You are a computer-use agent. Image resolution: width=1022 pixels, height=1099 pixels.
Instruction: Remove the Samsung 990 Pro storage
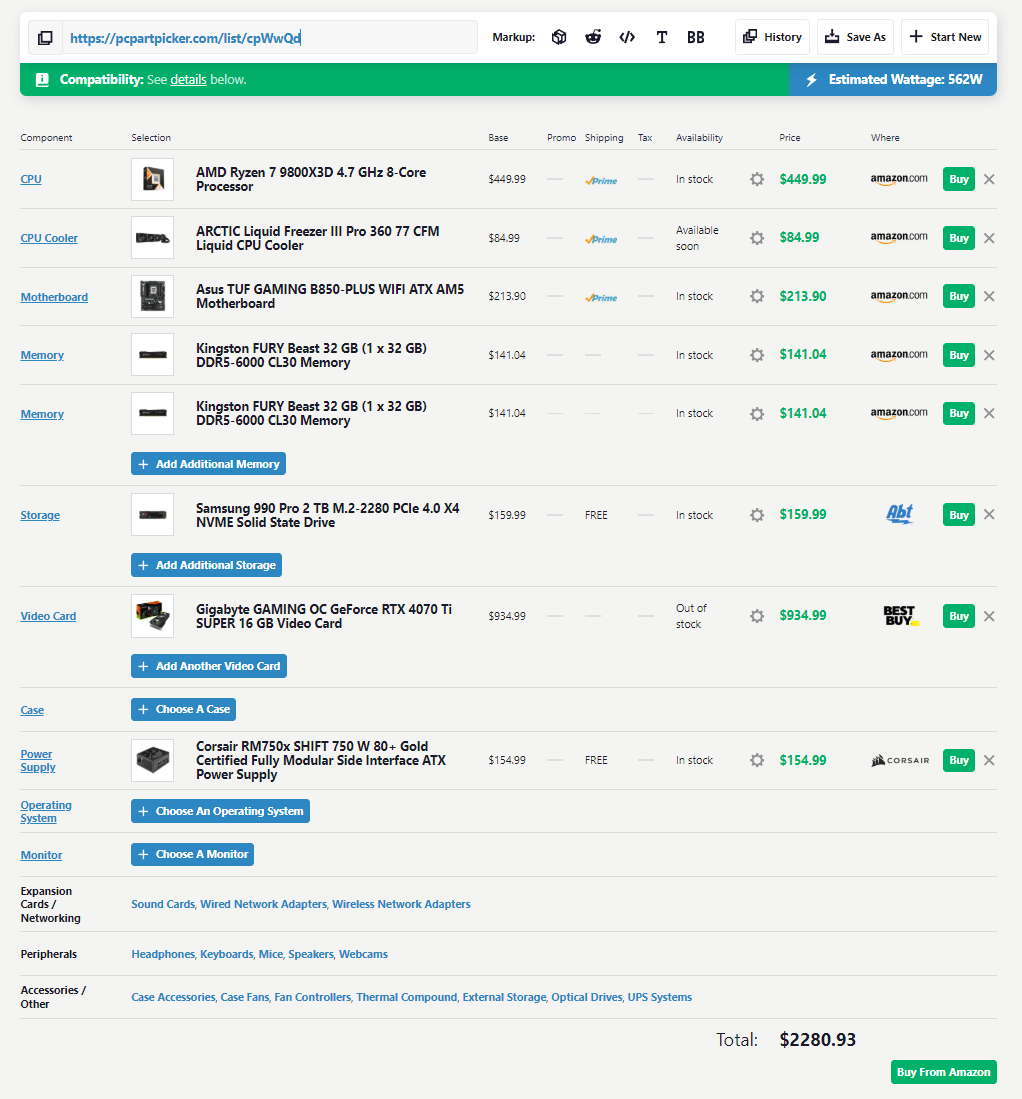(989, 514)
